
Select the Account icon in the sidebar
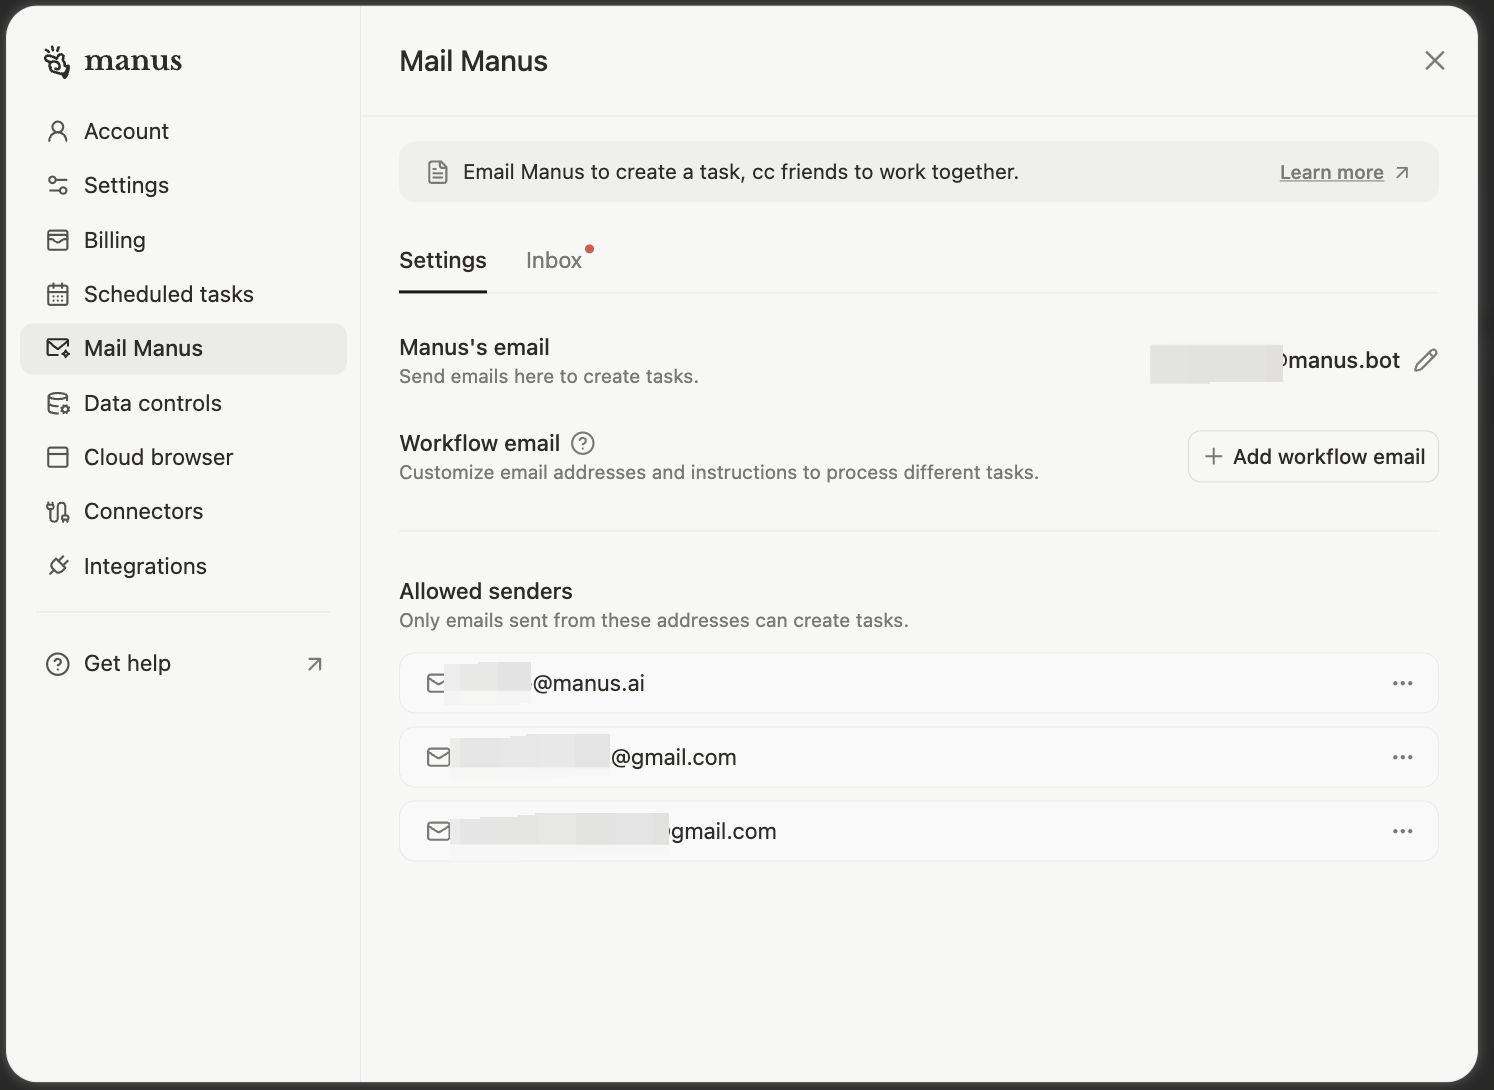coord(58,131)
